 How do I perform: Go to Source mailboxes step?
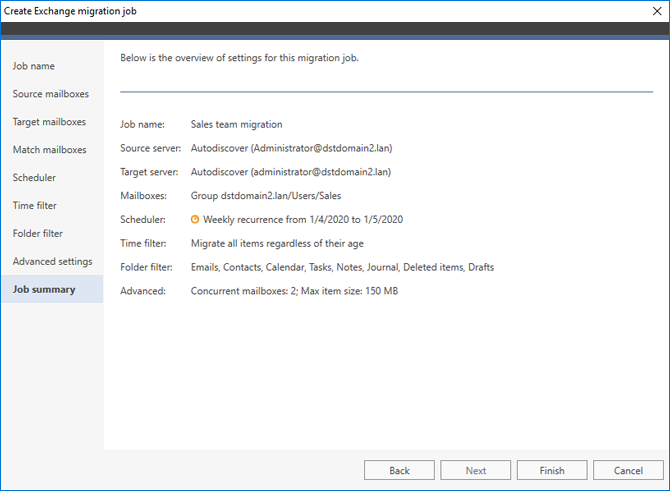pyautogui.click(x=51, y=94)
